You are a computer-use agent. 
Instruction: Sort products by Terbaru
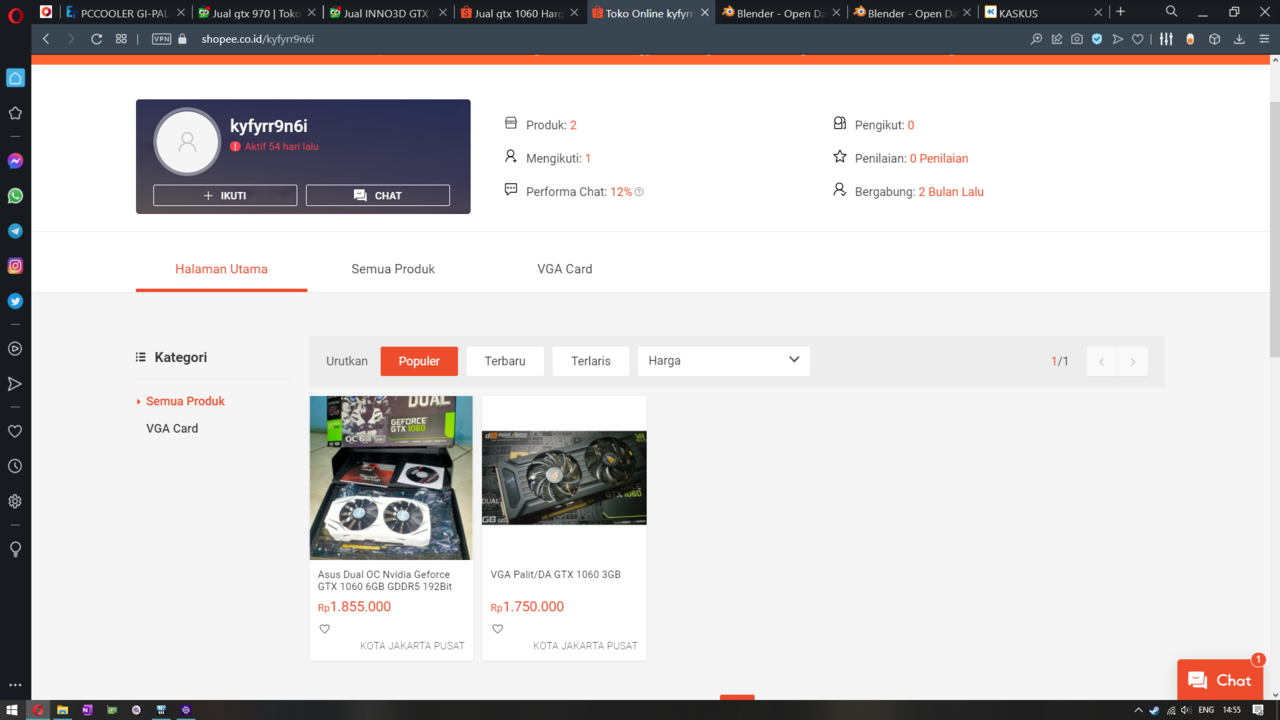505,361
